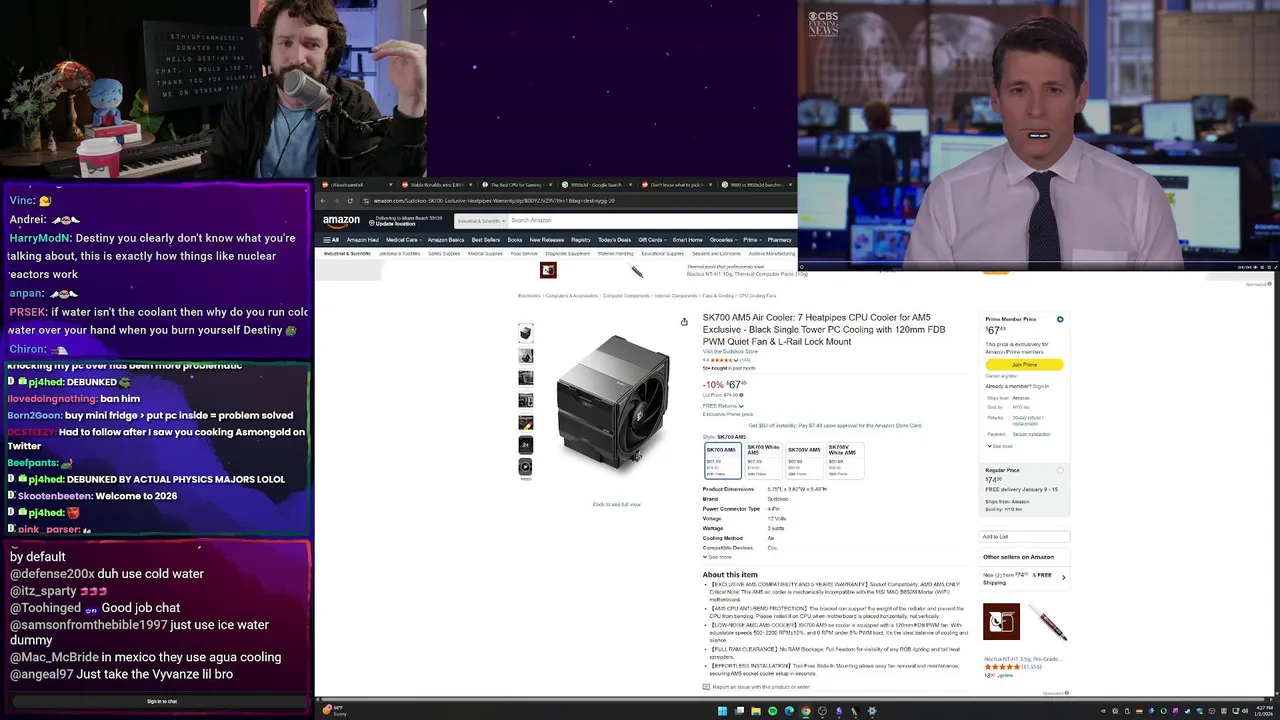This screenshot has width=1280, height=720.
Task: Expand See more under product specs
Action: [718, 557]
